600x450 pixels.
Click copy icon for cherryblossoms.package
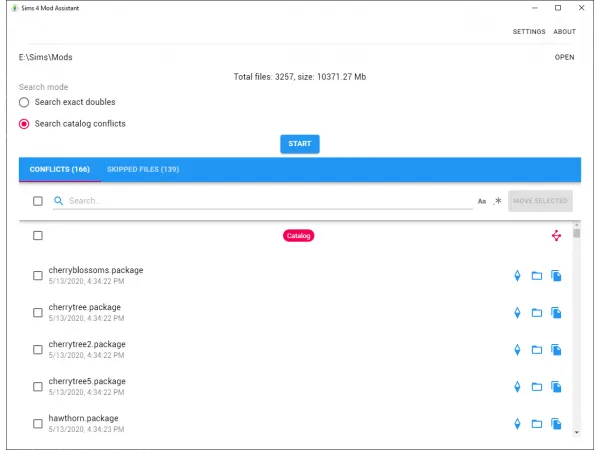coord(556,276)
